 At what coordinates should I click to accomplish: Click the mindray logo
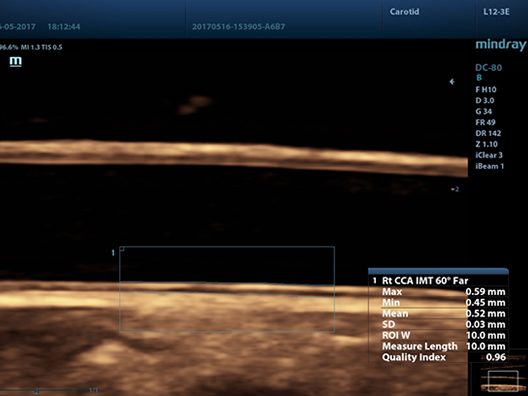(501, 45)
